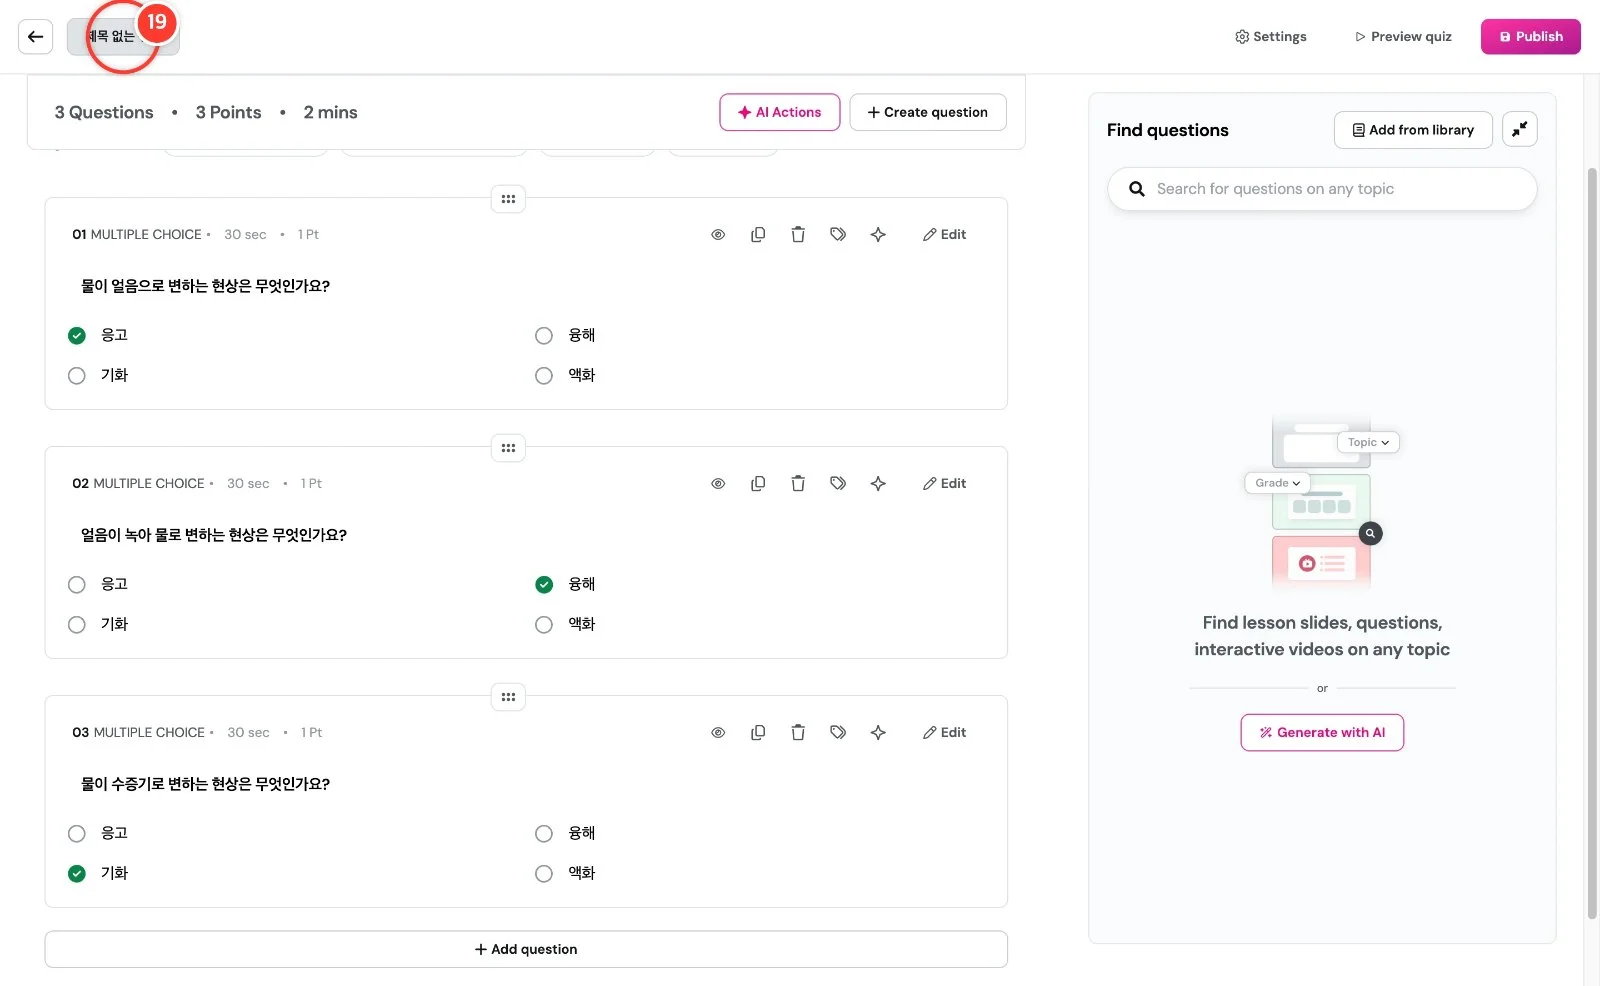This screenshot has width=1600, height=986.
Task: Open AI enhance sparkle for question 02
Action: (x=878, y=484)
